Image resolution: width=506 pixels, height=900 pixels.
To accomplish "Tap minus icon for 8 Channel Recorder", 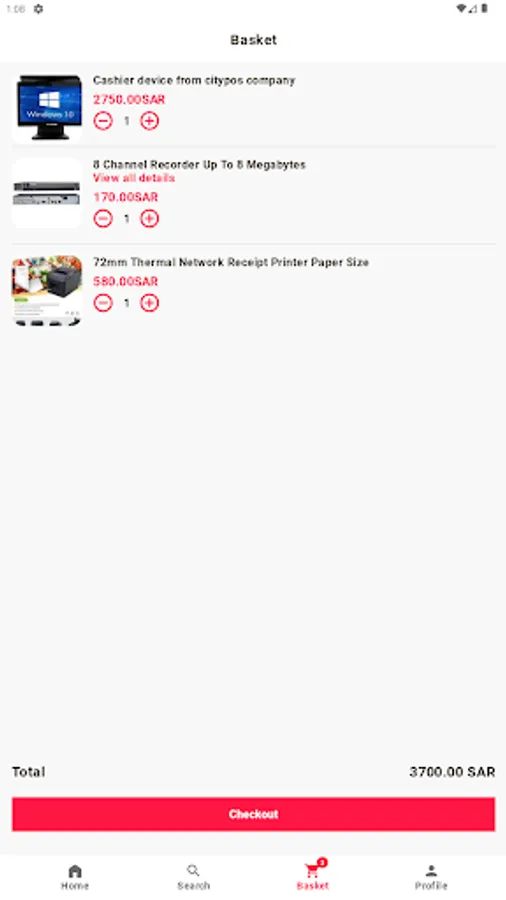I will pyautogui.click(x=103, y=219).
